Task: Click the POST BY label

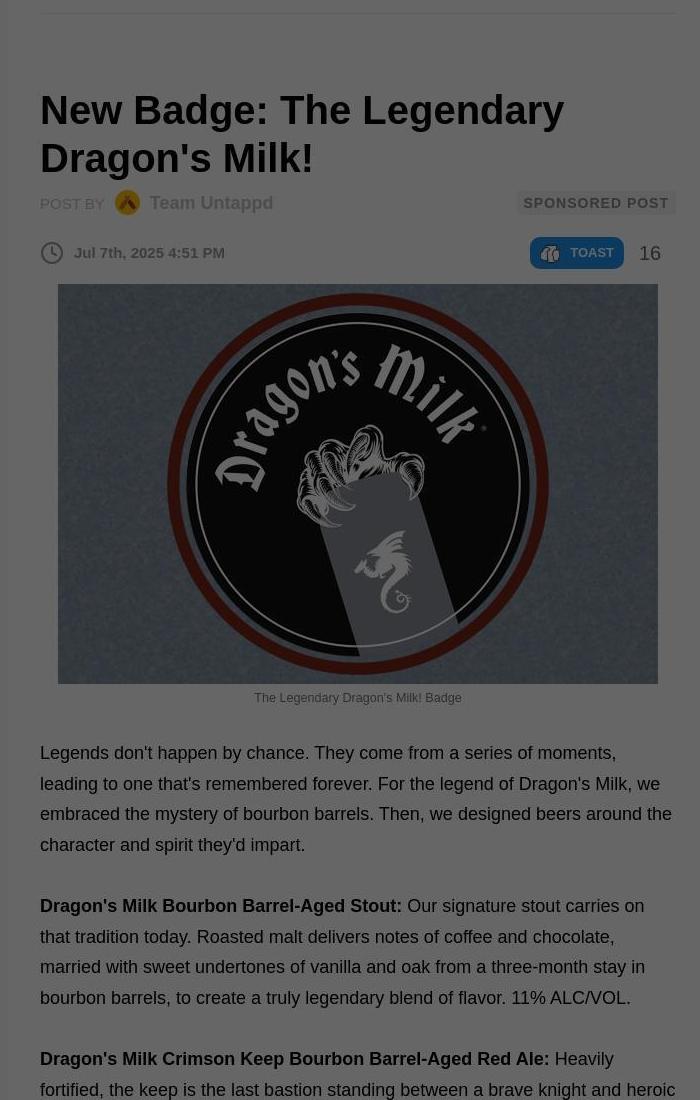Action: click(72, 204)
